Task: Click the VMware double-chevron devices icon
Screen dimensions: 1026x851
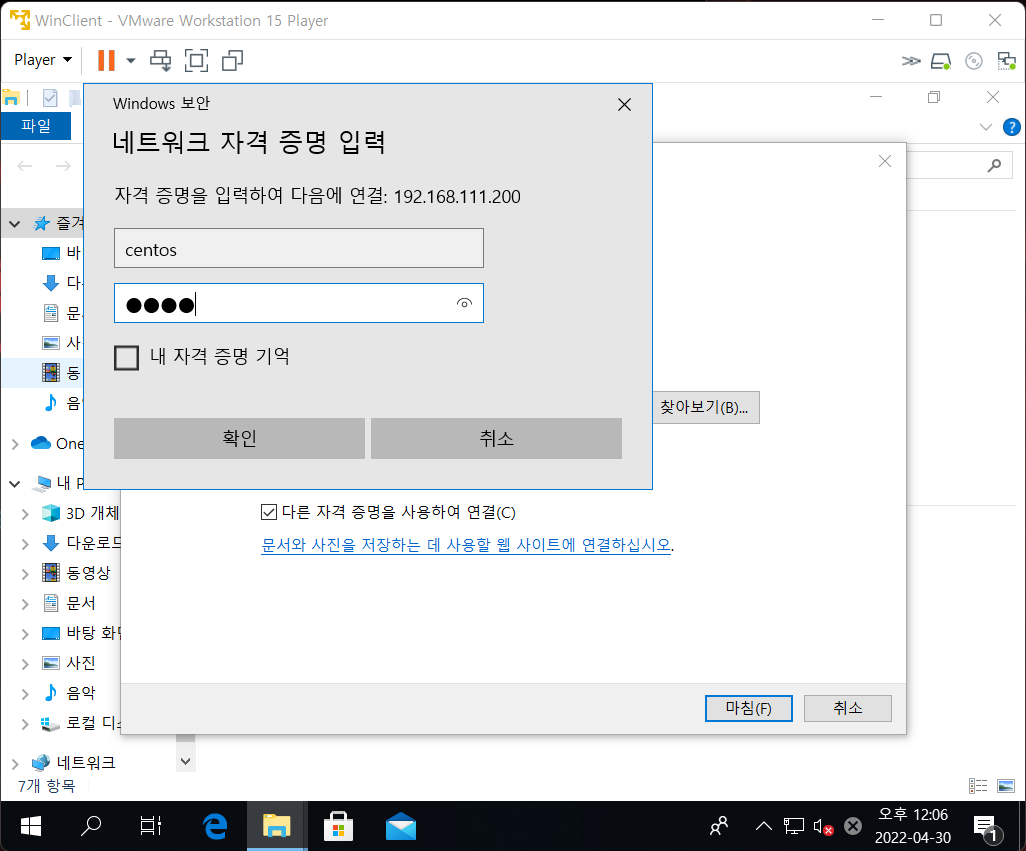Action: pos(911,61)
